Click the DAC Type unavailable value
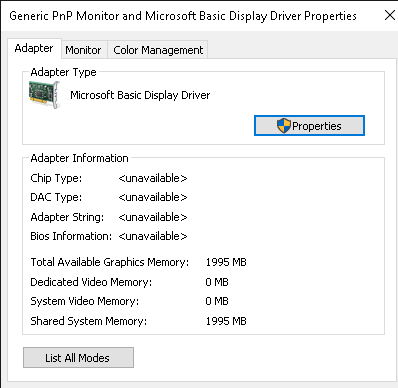 coord(153,197)
